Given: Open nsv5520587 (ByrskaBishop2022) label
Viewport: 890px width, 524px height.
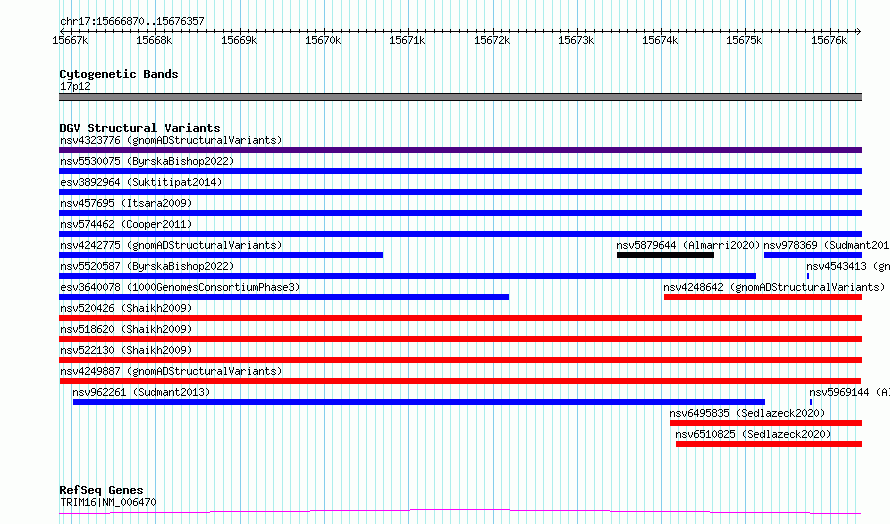Looking at the screenshot, I should (x=147, y=266).
